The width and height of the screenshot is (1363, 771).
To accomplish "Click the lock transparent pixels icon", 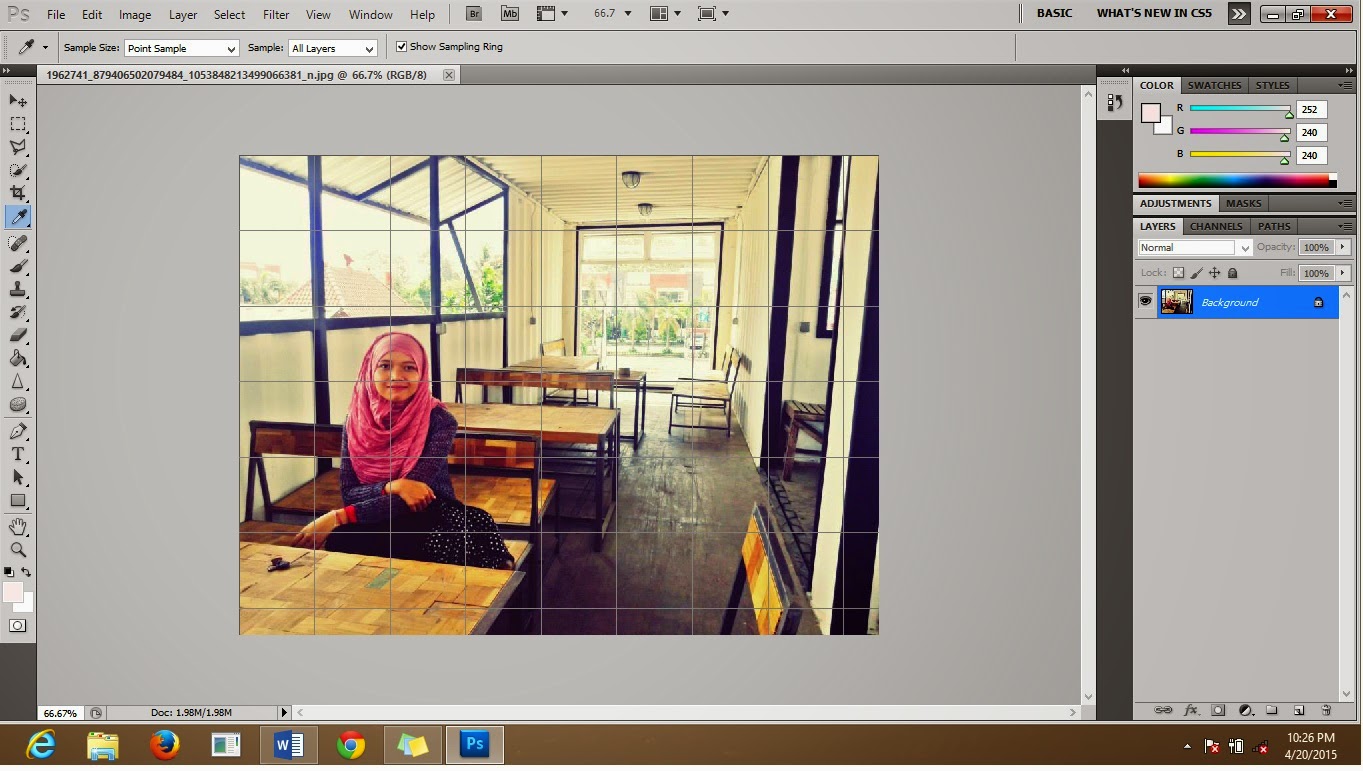I will coord(1179,272).
